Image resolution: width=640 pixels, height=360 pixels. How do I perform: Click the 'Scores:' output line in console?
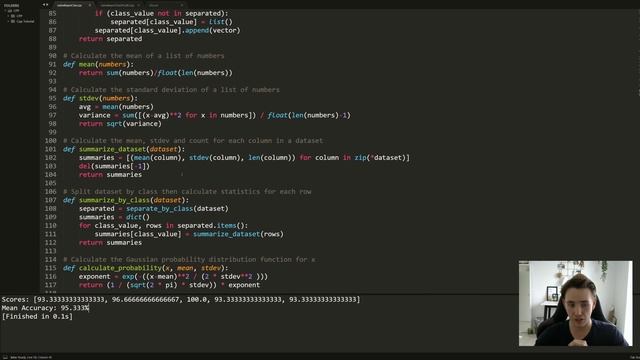click(181, 299)
